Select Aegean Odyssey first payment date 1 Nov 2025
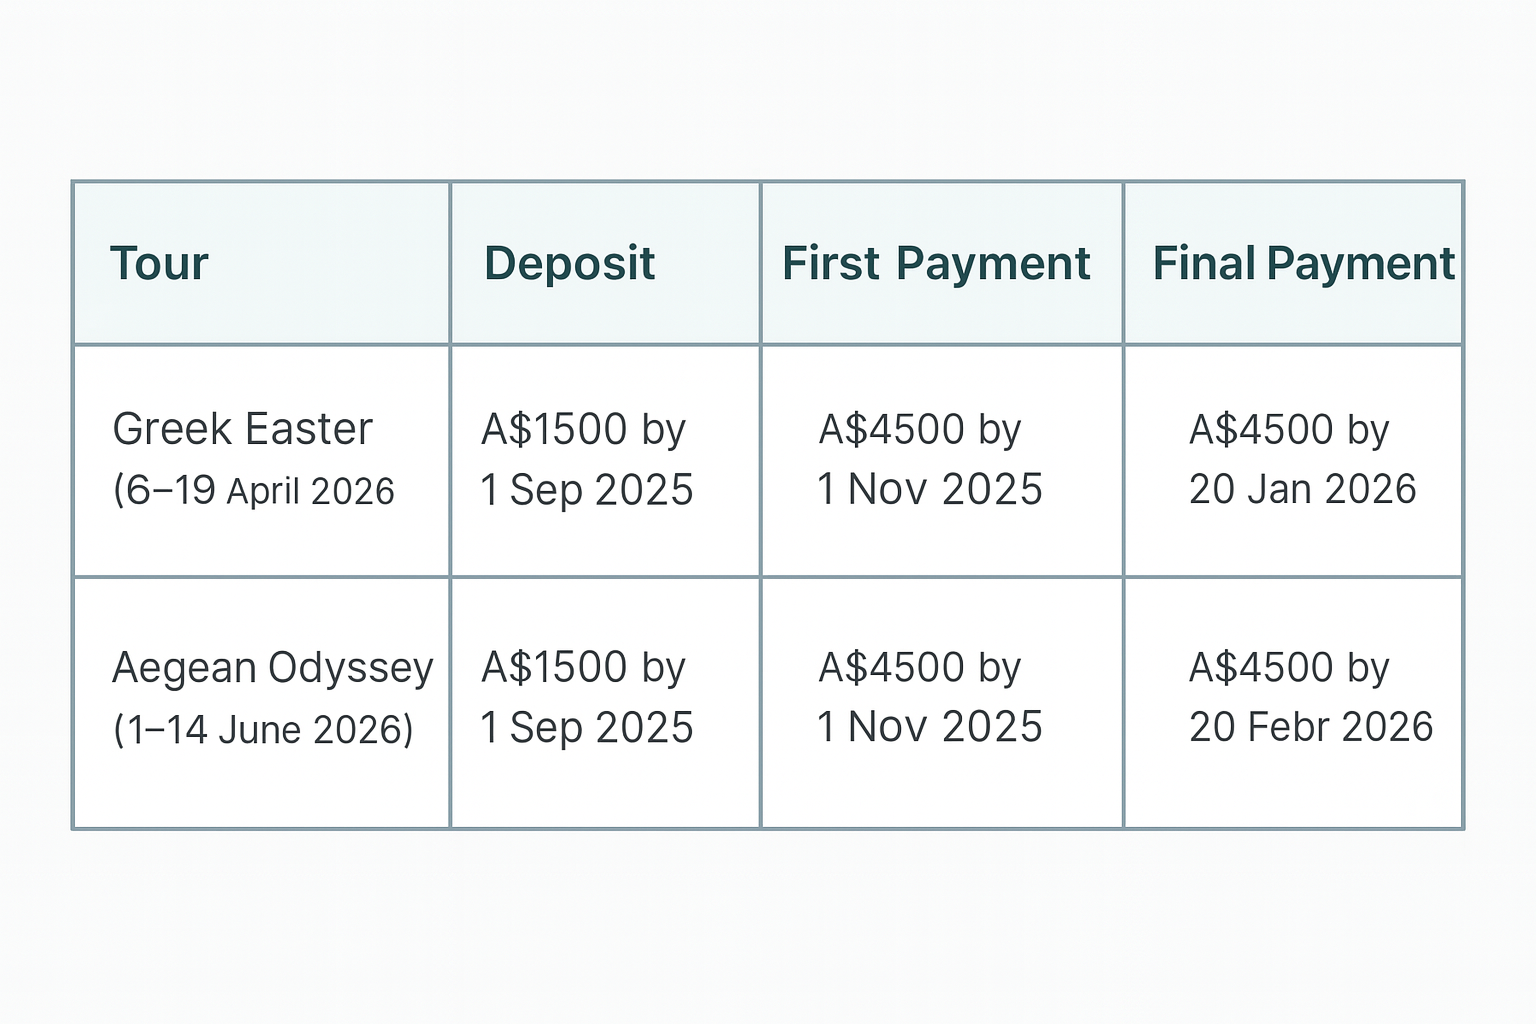This screenshot has width=1536, height=1024. tap(930, 727)
